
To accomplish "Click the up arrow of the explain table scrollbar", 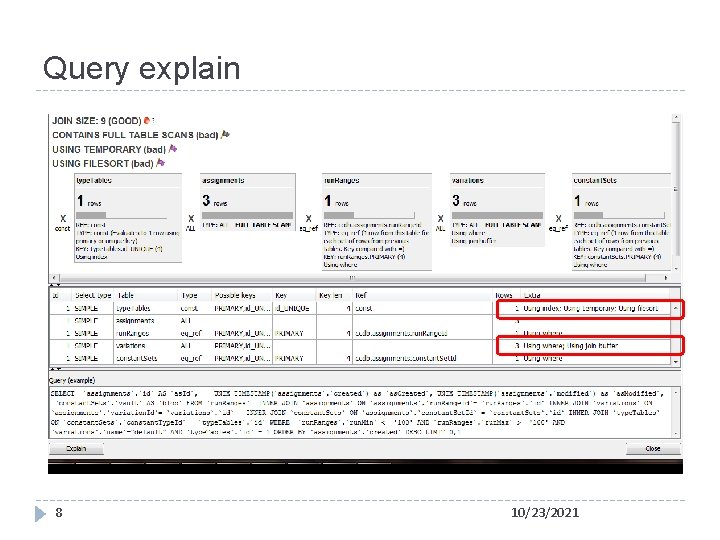I will coord(676,308).
